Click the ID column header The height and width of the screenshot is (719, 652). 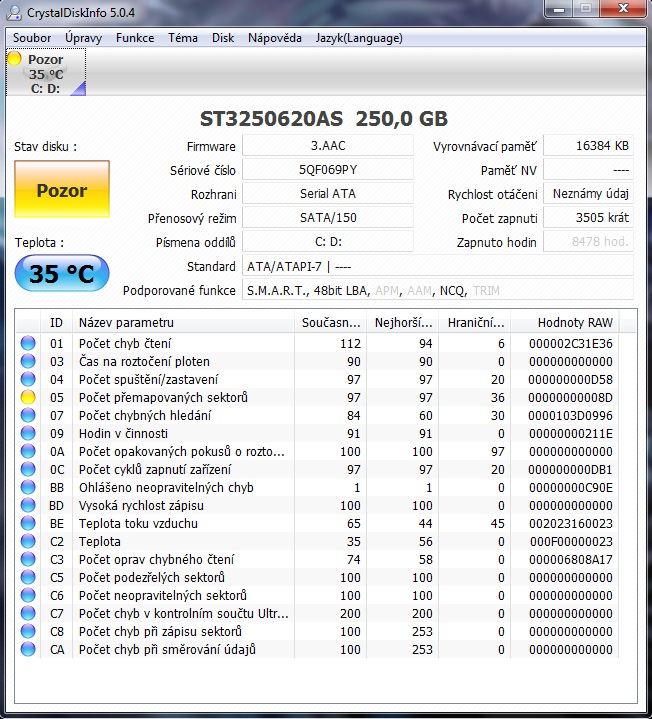pyautogui.click(x=56, y=322)
